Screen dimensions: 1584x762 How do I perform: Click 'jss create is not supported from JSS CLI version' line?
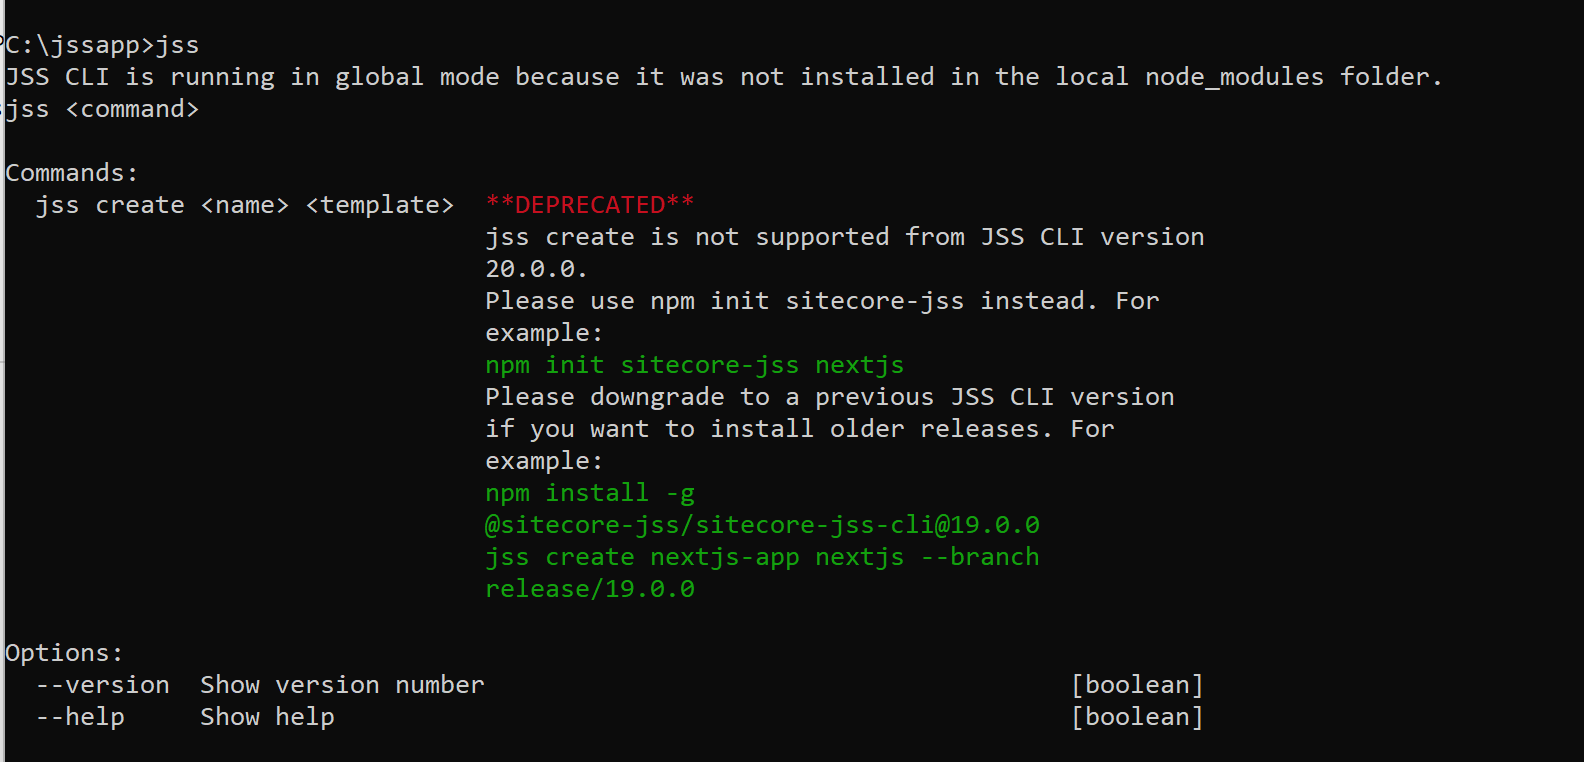(845, 237)
